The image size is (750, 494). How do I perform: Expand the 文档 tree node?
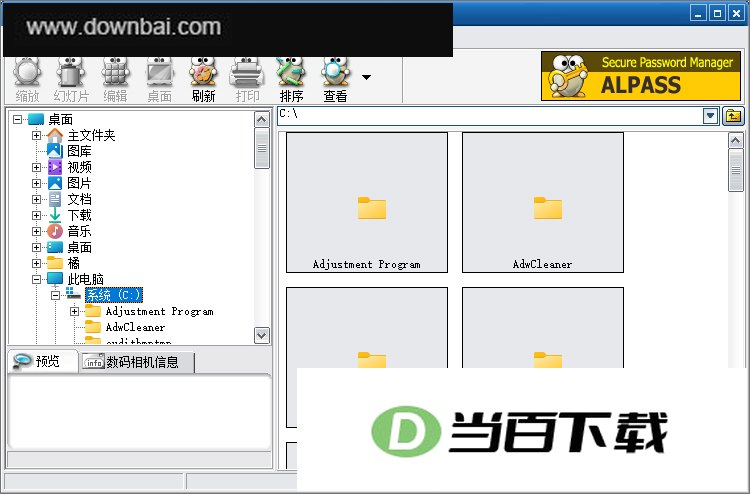[36, 199]
